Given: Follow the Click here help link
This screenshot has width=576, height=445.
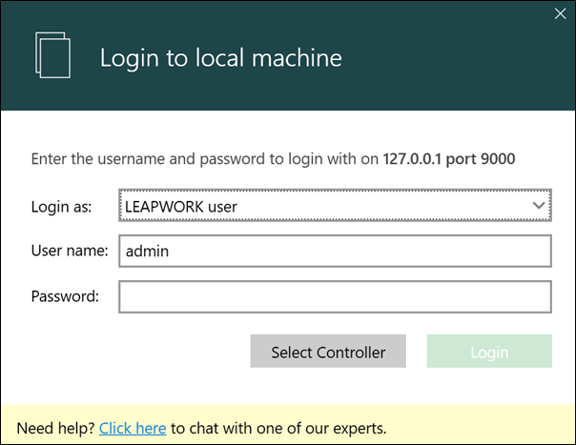Looking at the screenshot, I should [x=132, y=428].
